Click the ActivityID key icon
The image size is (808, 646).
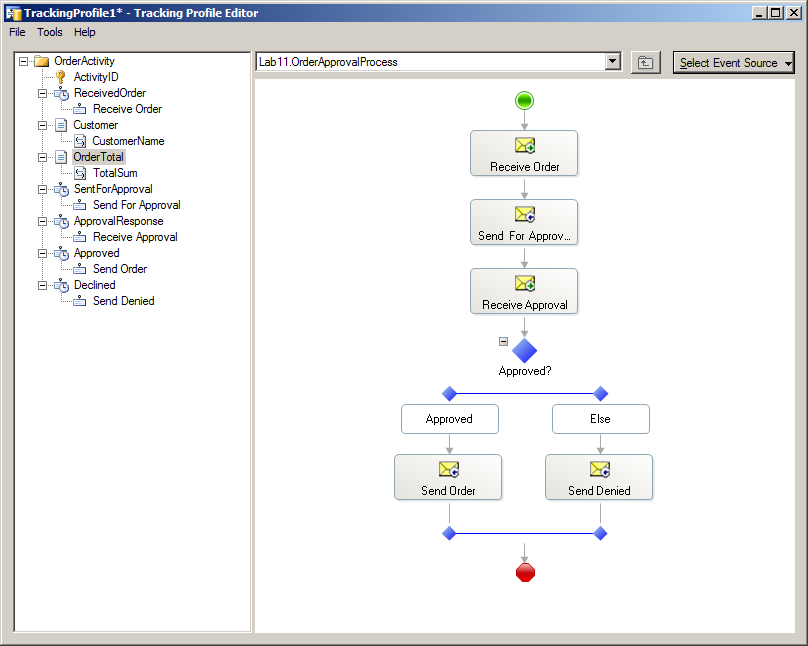pos(61,77)
